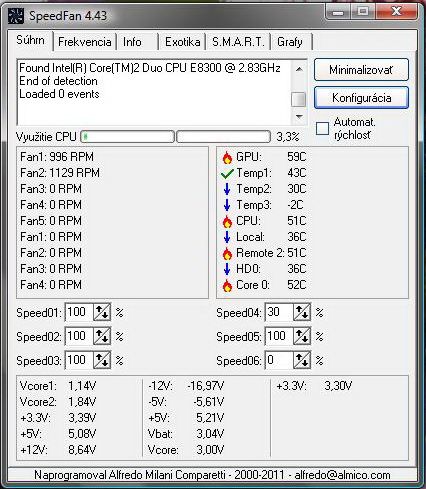
Task: Click the flame icon beside GPU temperature
Action: (227, 157)
